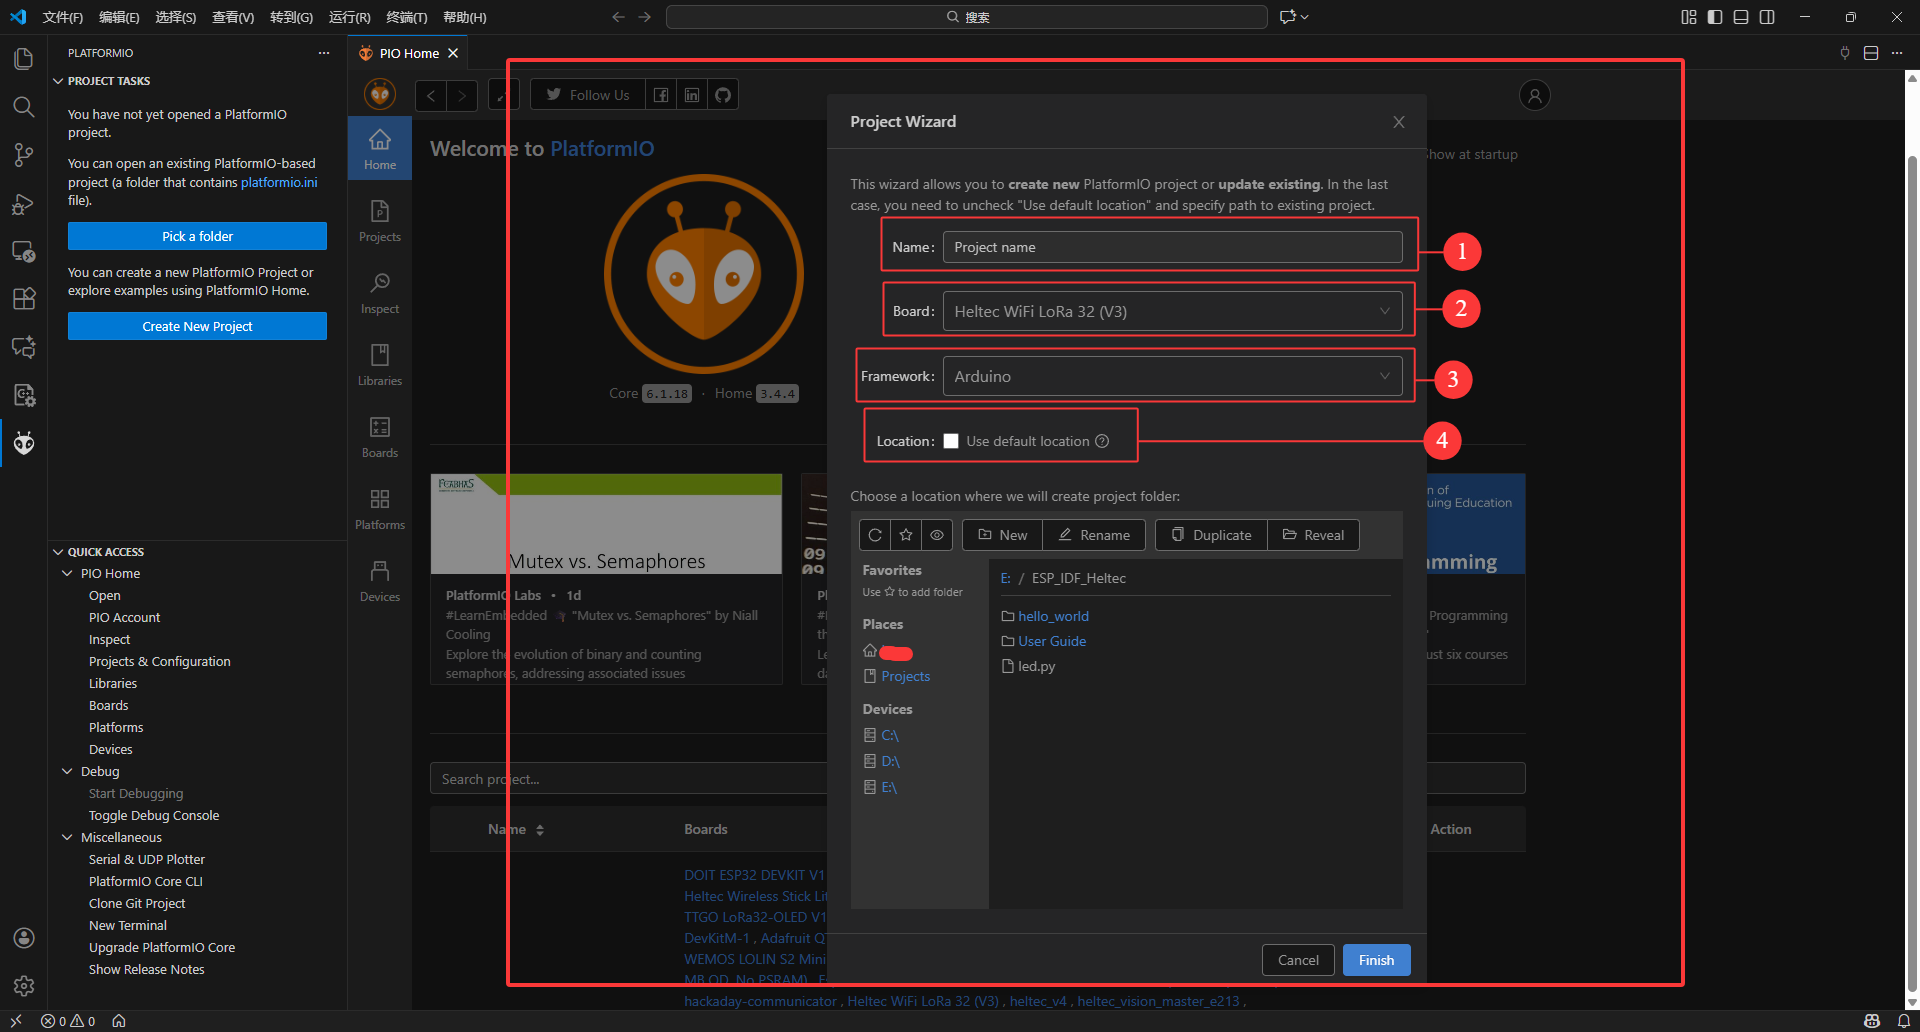Viewport: 1920px width, 1032px height.
Task: Toggle hidden files with the eye icon
Action: coord(936,534)
